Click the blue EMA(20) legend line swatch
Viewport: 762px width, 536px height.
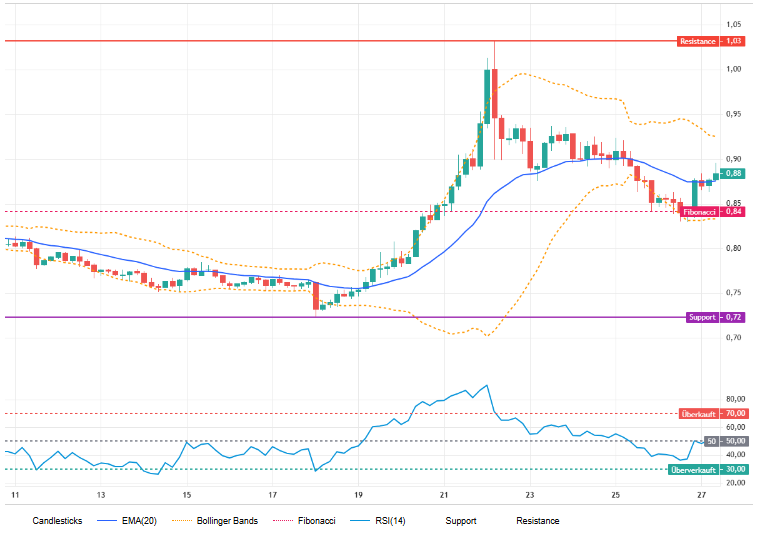click(x=107, y=521)
